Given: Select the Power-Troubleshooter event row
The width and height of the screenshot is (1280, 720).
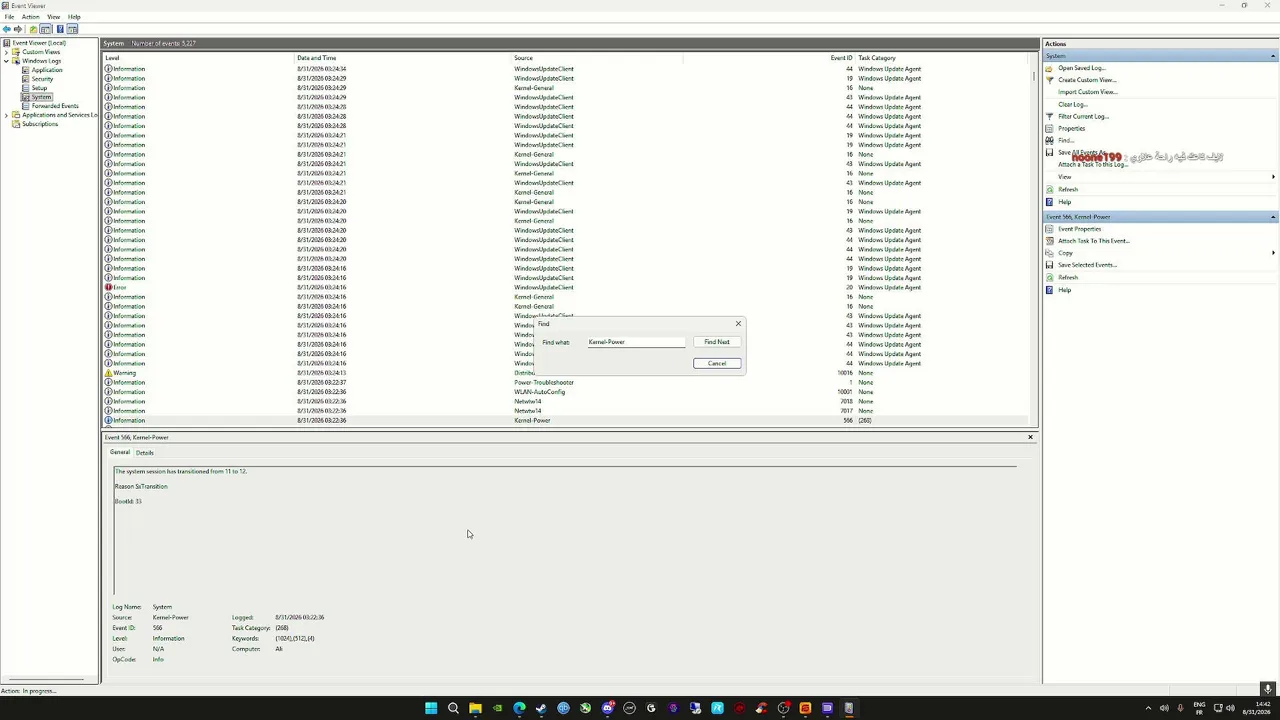Looking at the screenshot, I should (x=565, y=382).
